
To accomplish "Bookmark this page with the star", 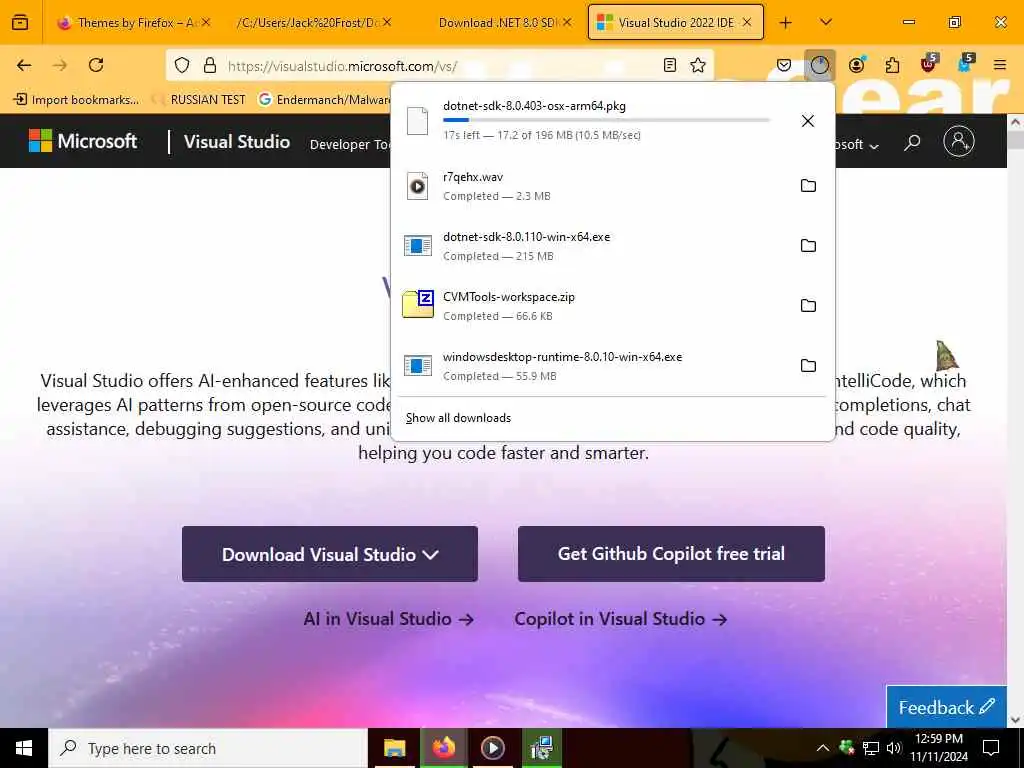I will [698, 65].
